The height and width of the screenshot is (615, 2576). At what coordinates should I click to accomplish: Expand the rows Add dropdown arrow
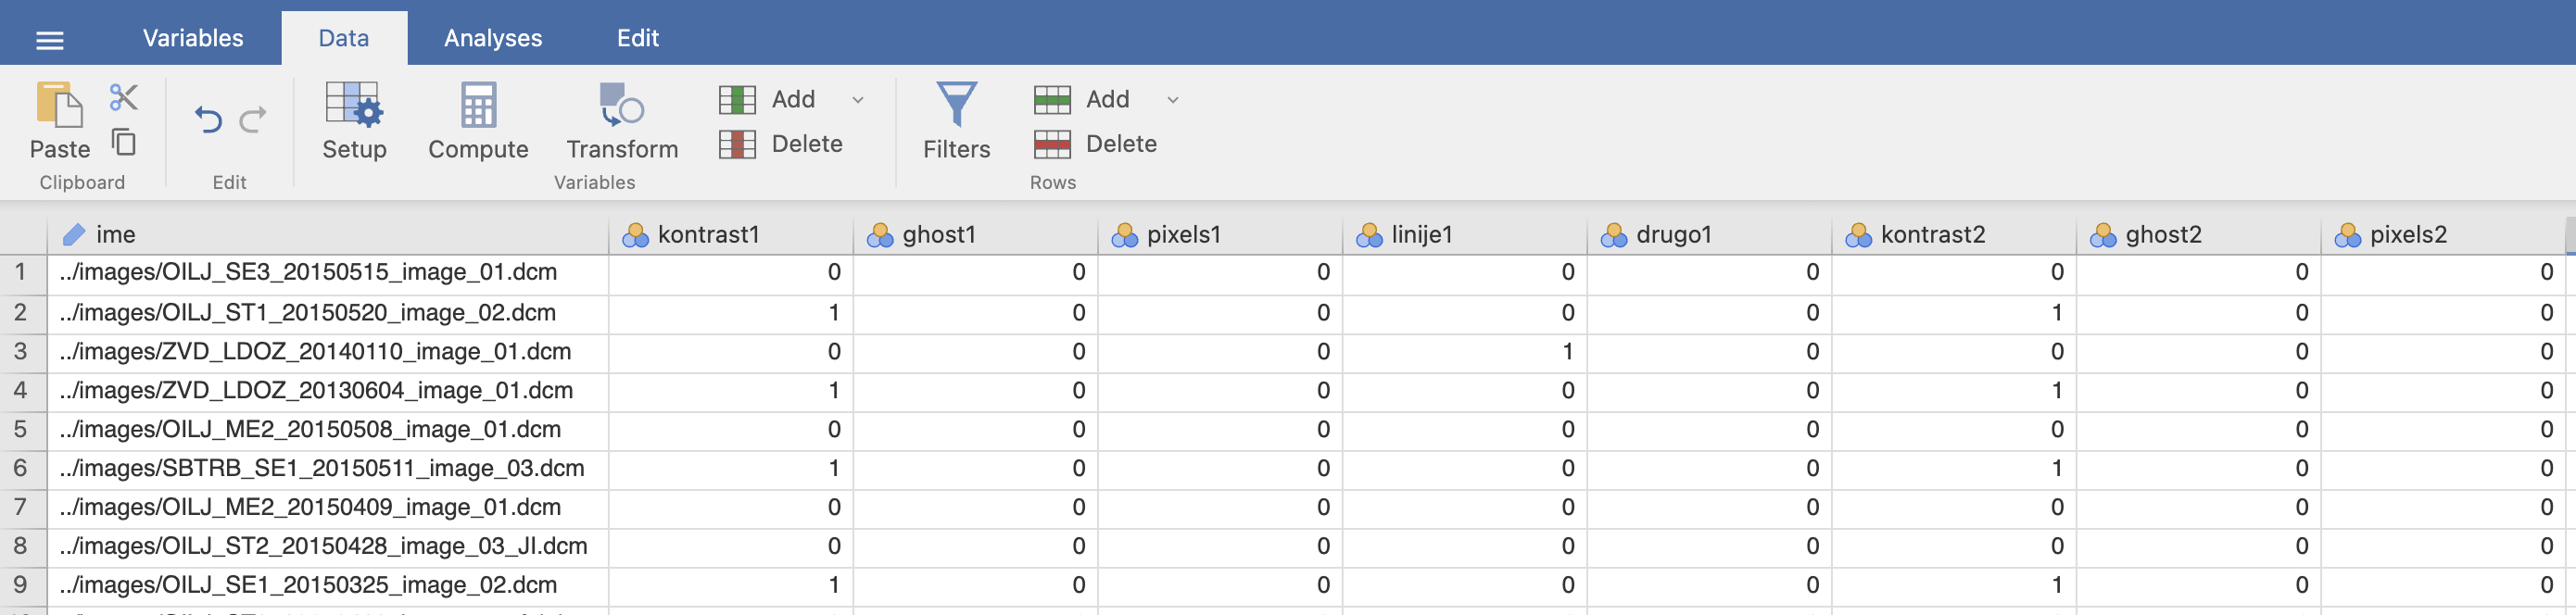coord(1173,100)
